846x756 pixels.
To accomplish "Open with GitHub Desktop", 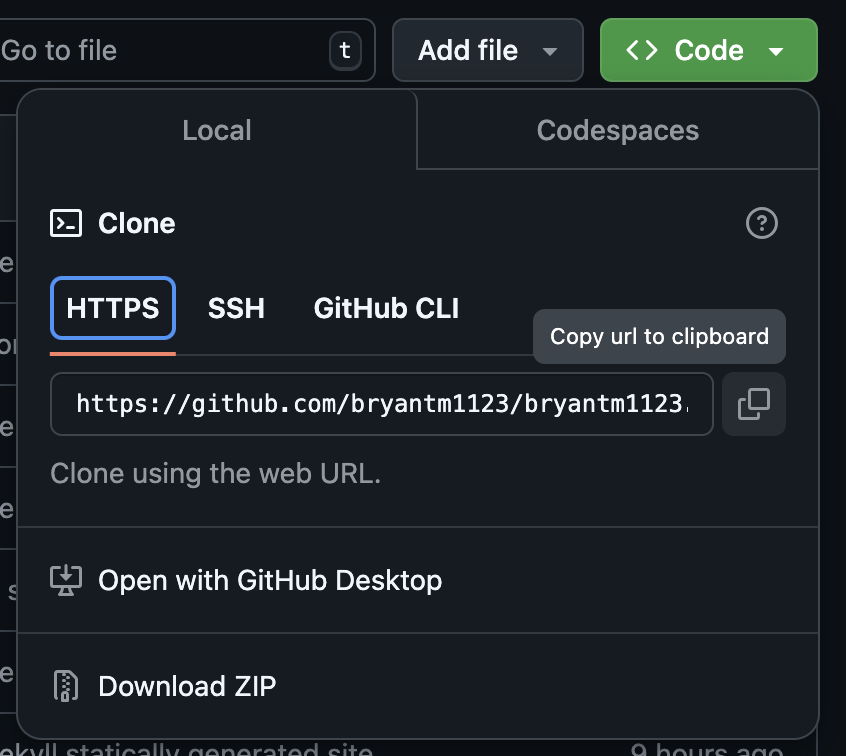I will click(x=418, y=580).
